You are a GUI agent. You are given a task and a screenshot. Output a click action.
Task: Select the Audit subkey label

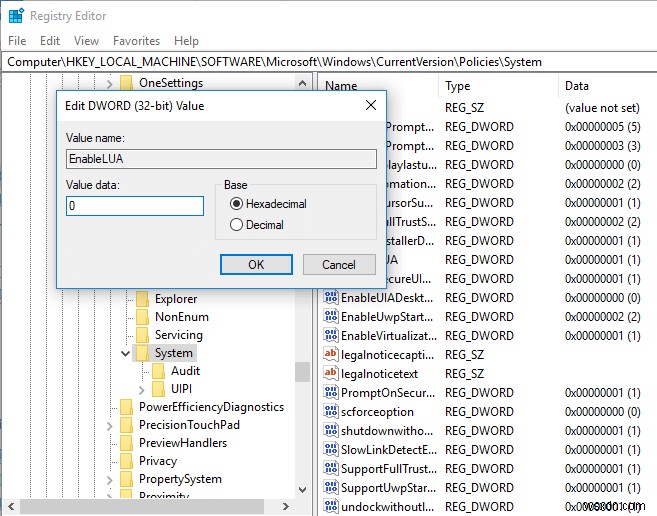click(185, 371)
